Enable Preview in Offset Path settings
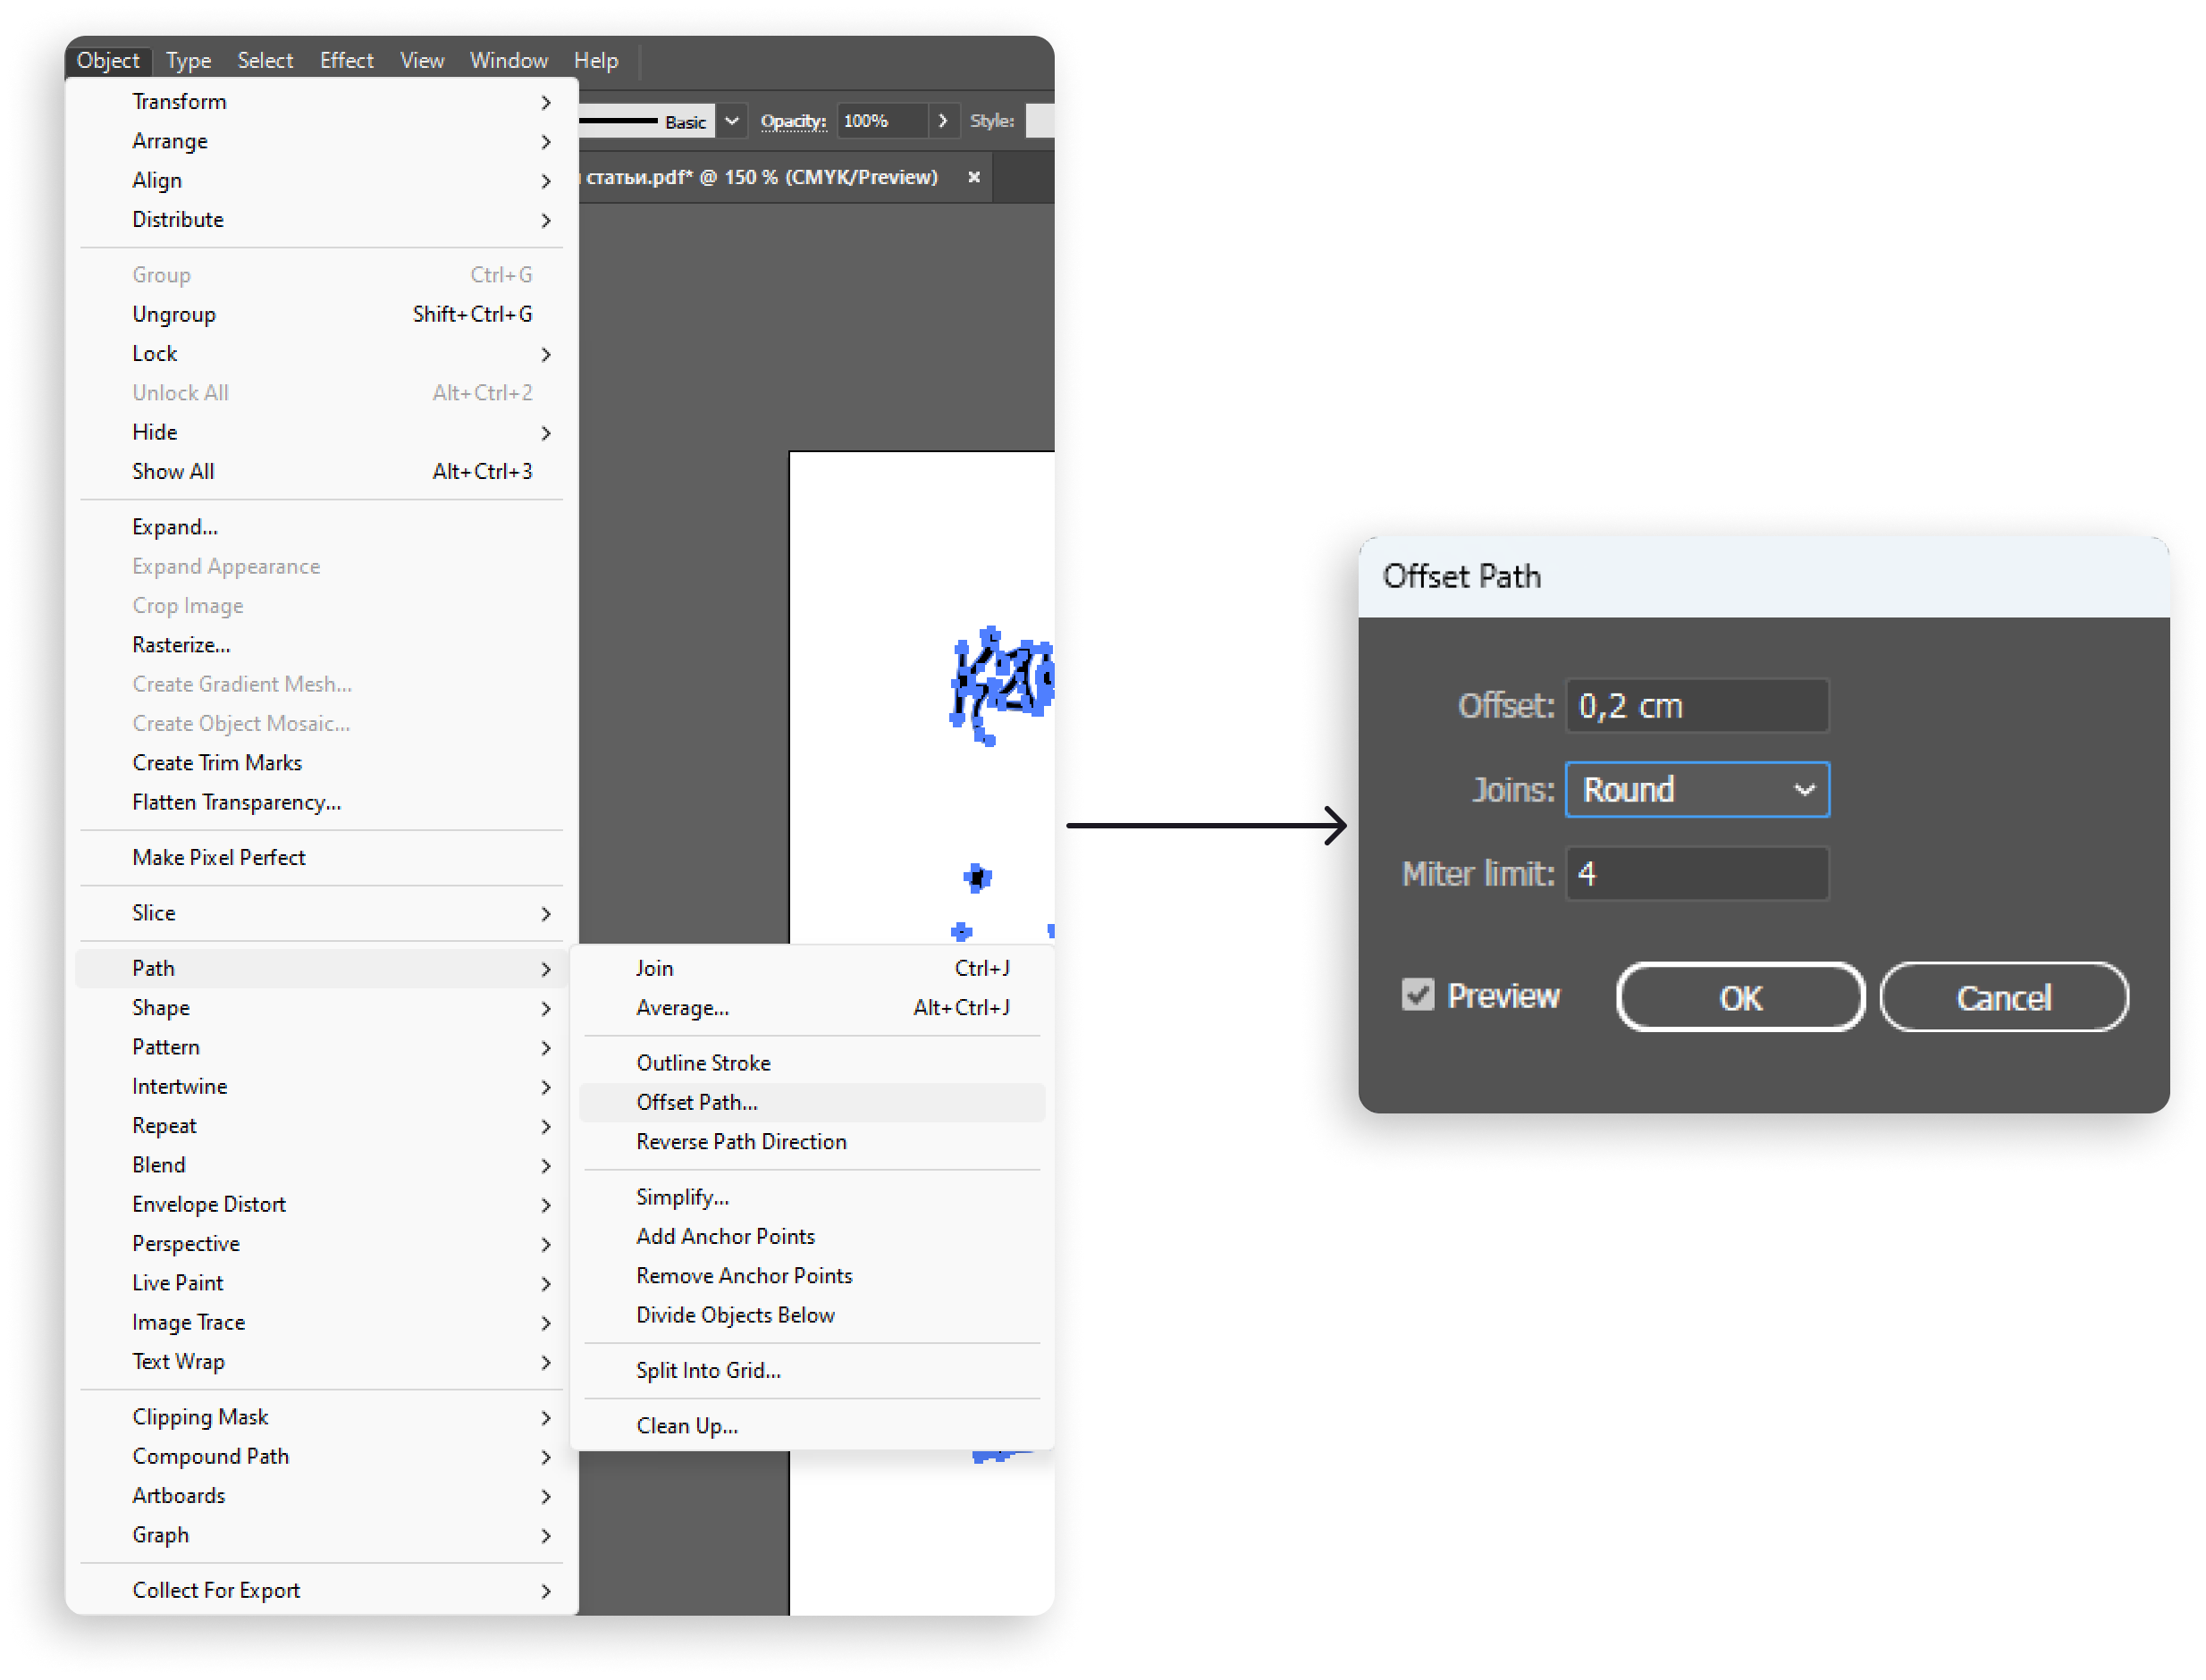The height and width of the screenshot is (1680, 2206). tap(1420, 997)
